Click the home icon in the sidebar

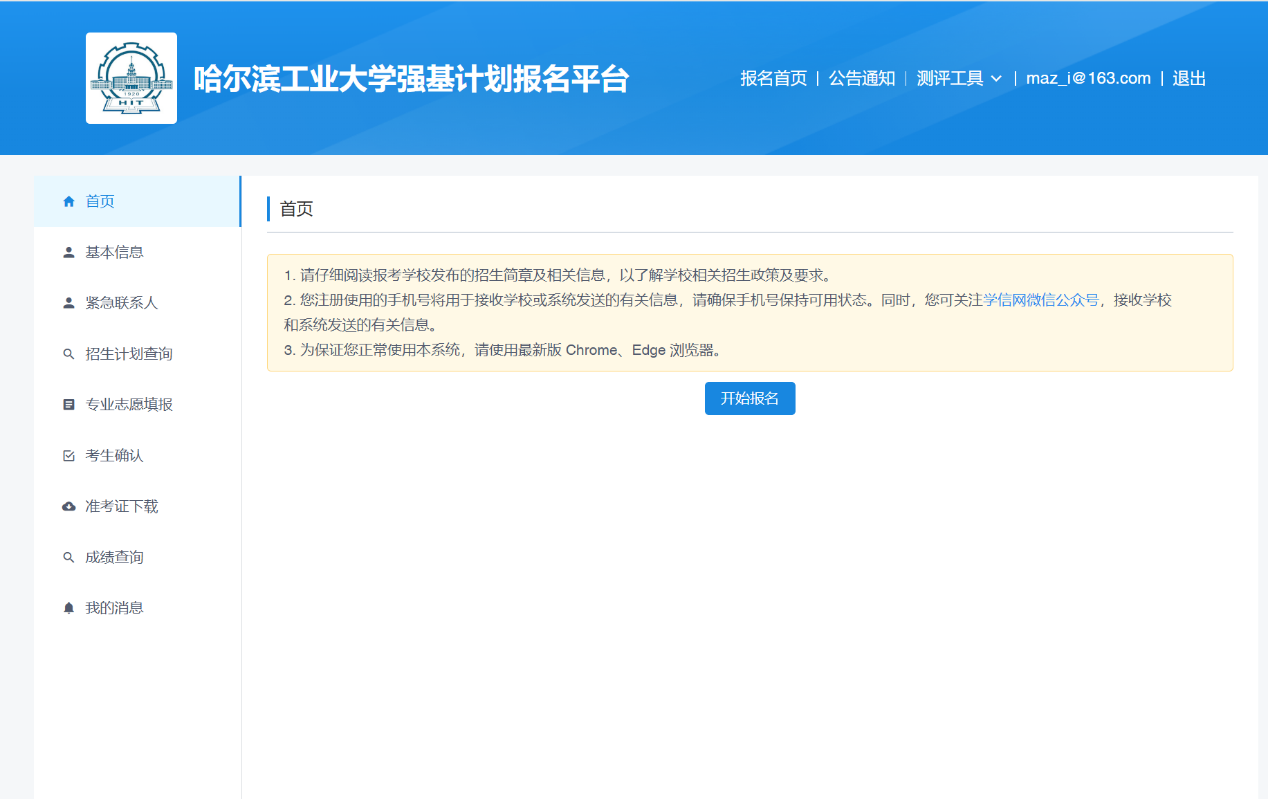tap(69, 201)
